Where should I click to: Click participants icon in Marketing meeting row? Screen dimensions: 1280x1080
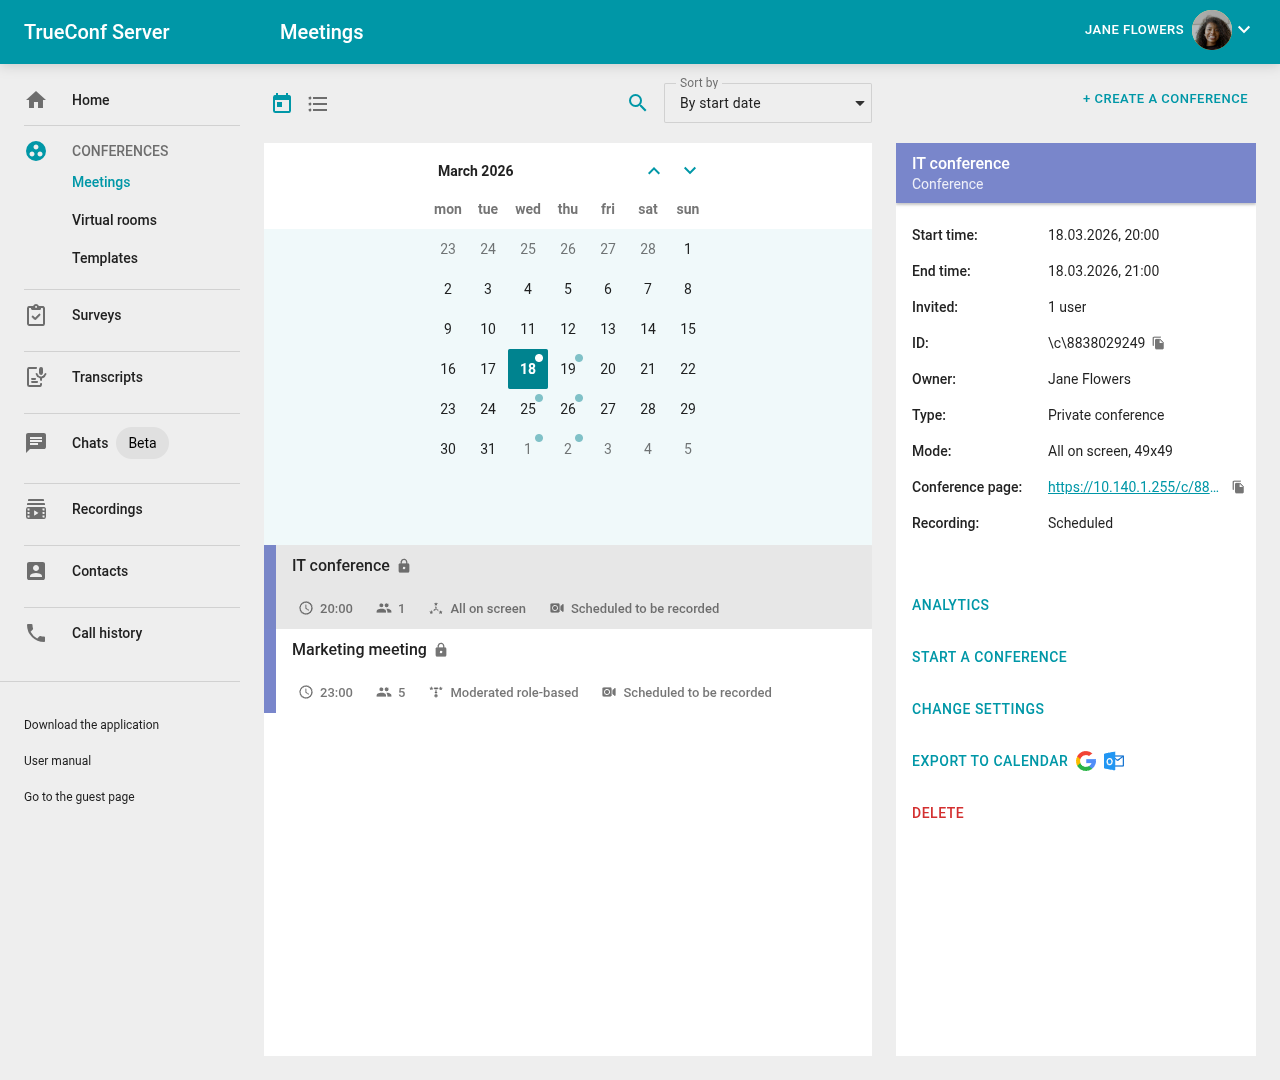[x=384, y=692]
